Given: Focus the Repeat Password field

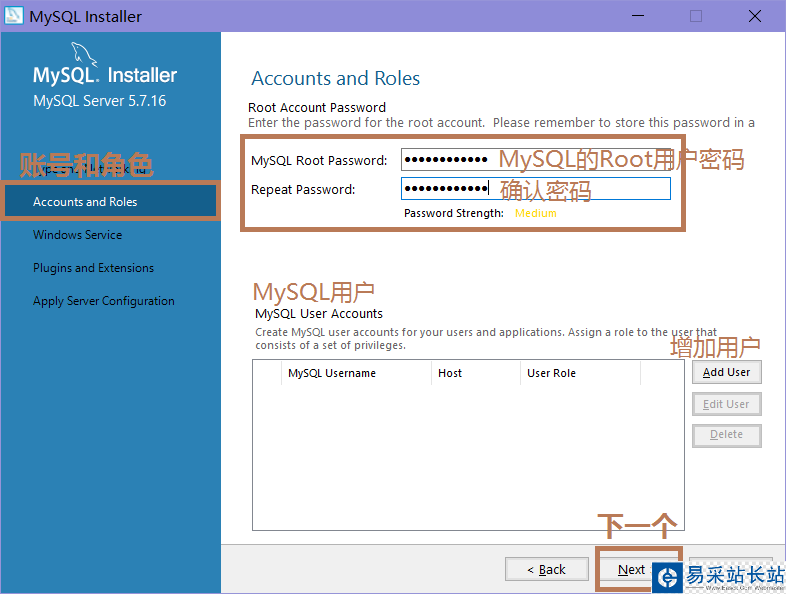Looking at the screenshot, I should coord(536,188).
